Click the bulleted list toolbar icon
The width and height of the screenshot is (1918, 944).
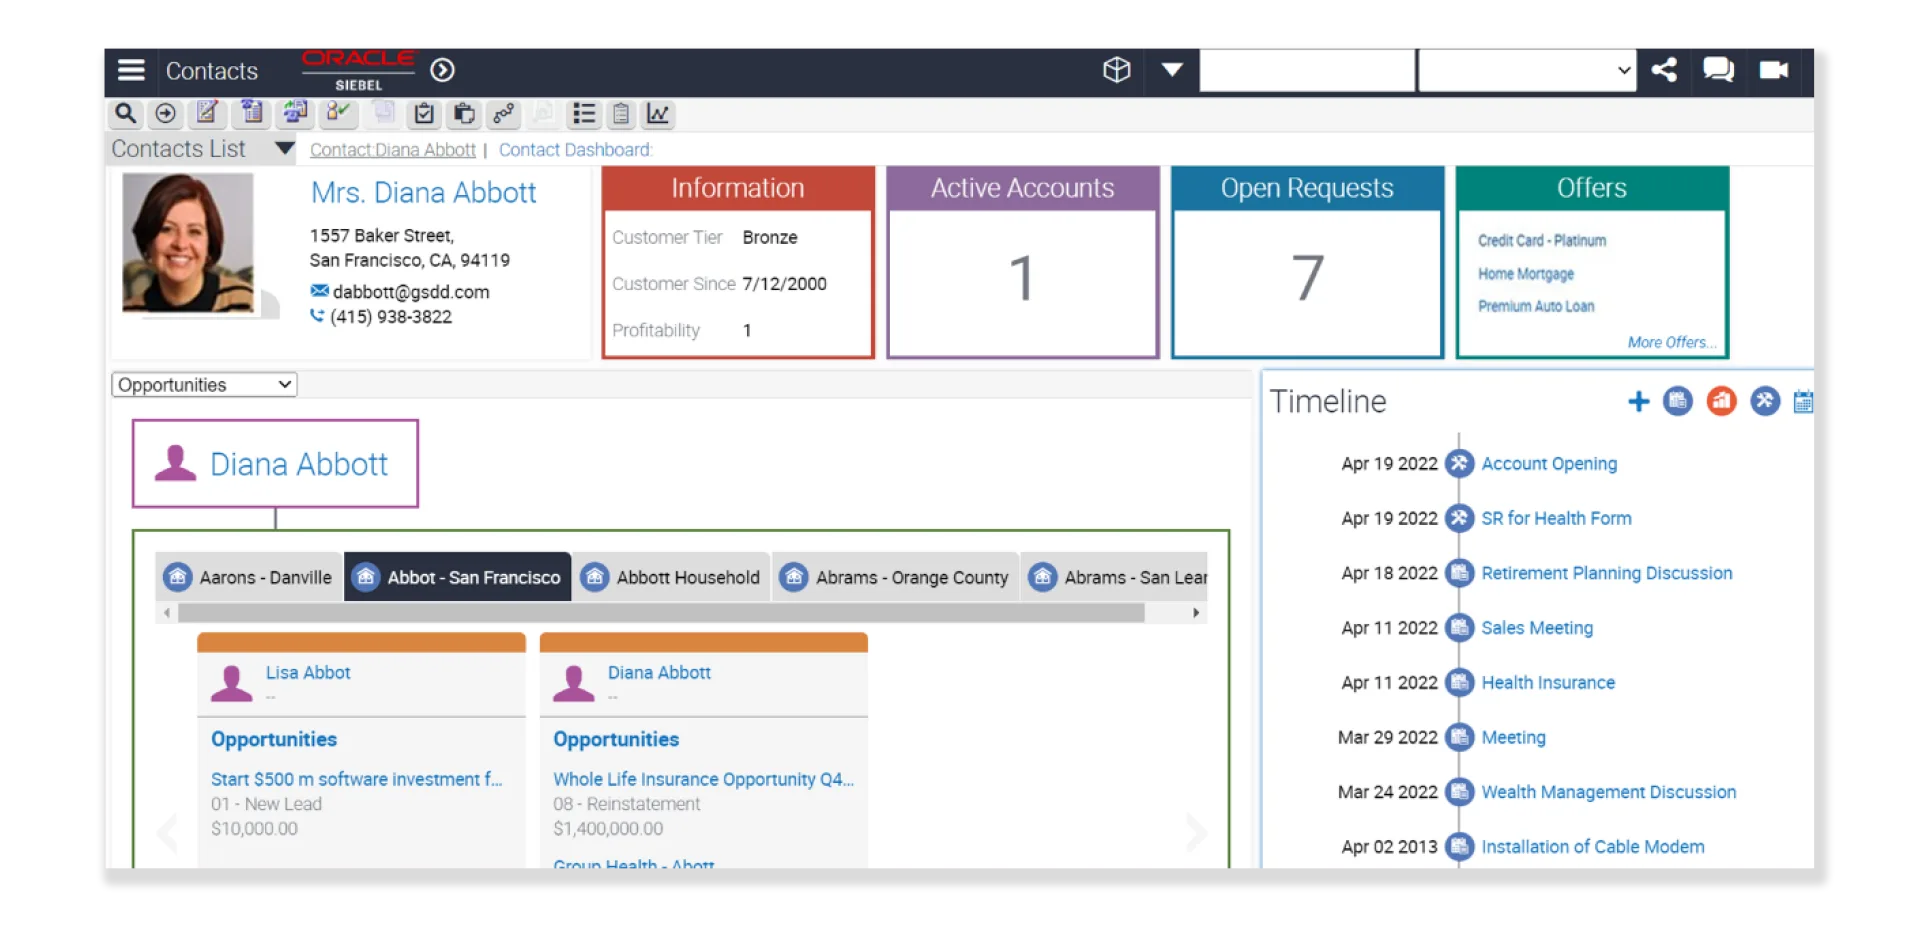point(584,114)
